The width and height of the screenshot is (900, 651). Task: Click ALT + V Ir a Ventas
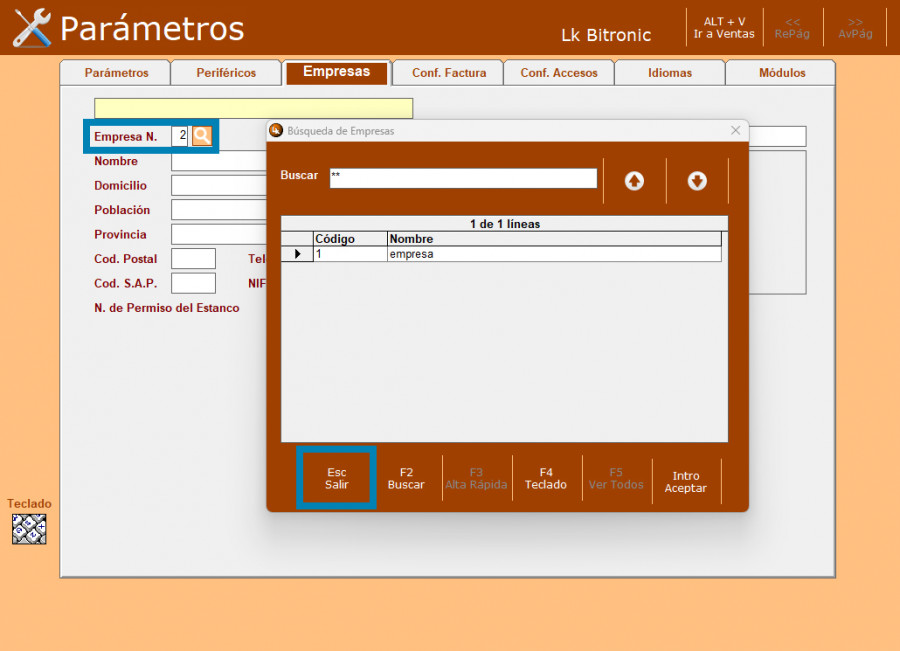click(x=724, y=28)
